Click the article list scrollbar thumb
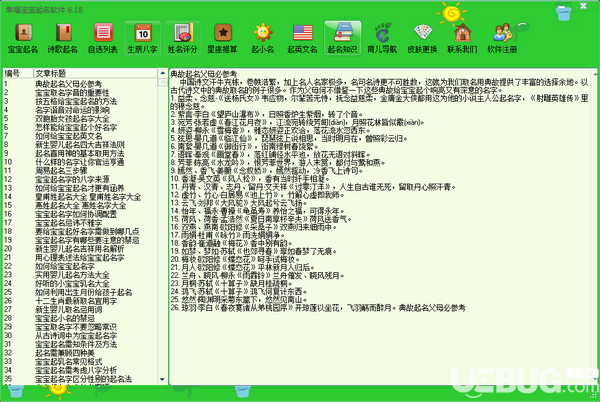600x402 pixels. tap(163, 82)
